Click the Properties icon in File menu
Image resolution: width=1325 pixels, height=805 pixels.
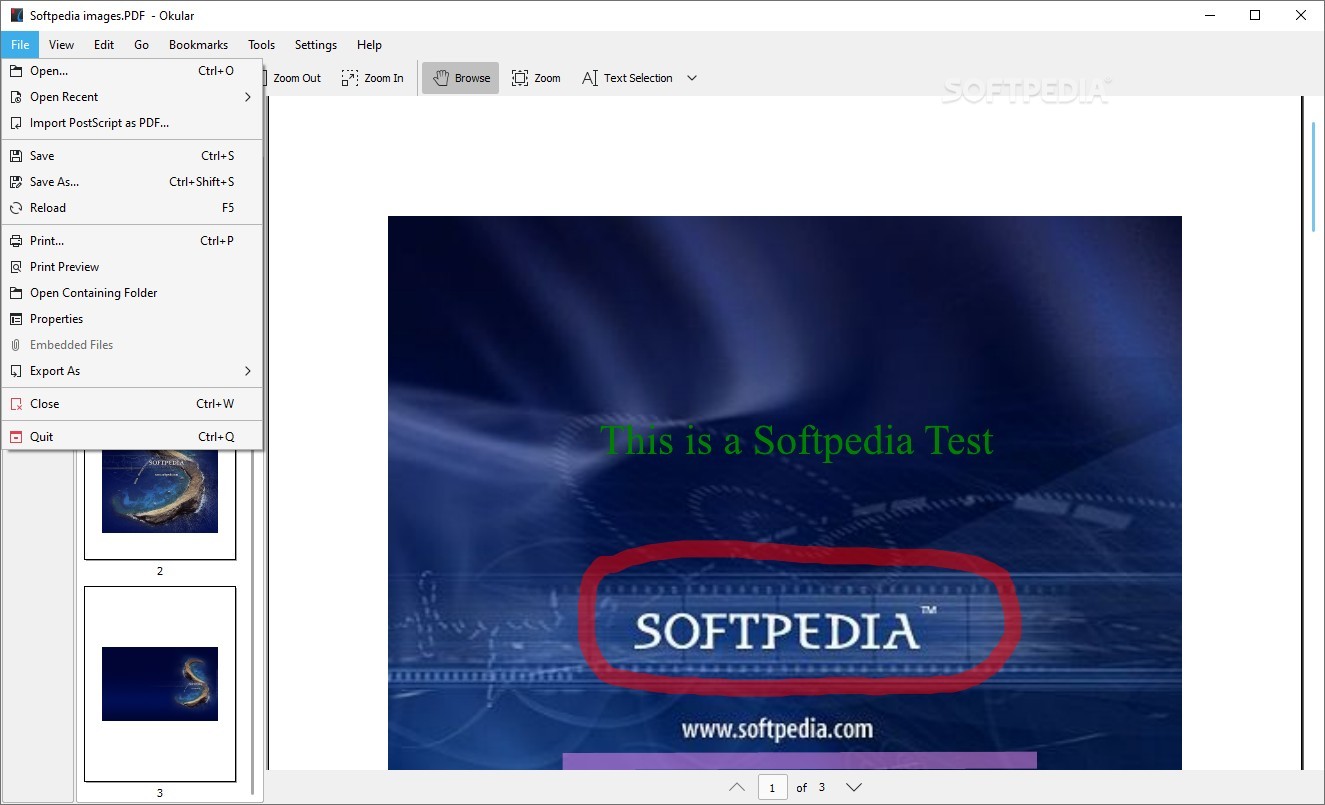[15, 319]
